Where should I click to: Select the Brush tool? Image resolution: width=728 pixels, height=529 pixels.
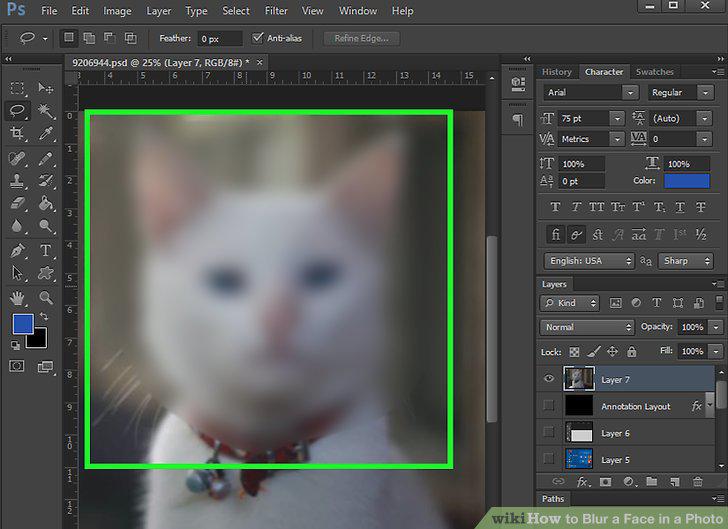46,158
